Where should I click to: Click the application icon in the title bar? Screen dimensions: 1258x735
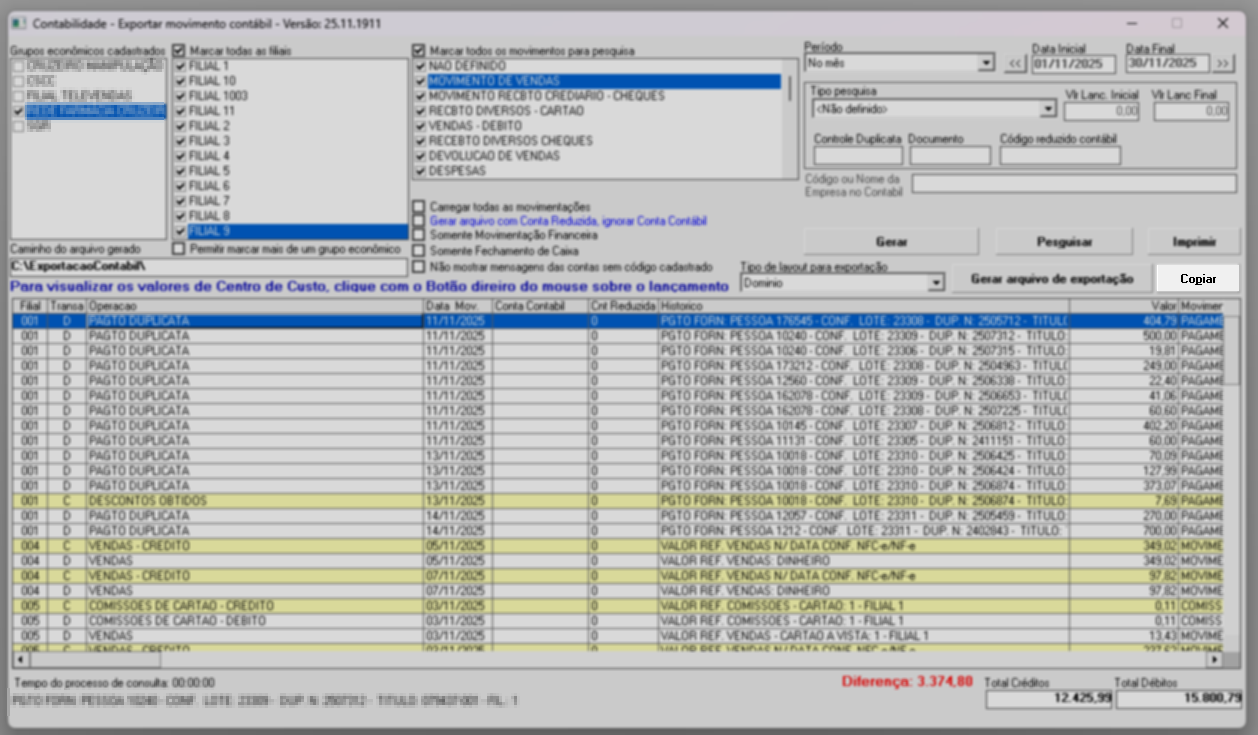click(x=19, y=23)
